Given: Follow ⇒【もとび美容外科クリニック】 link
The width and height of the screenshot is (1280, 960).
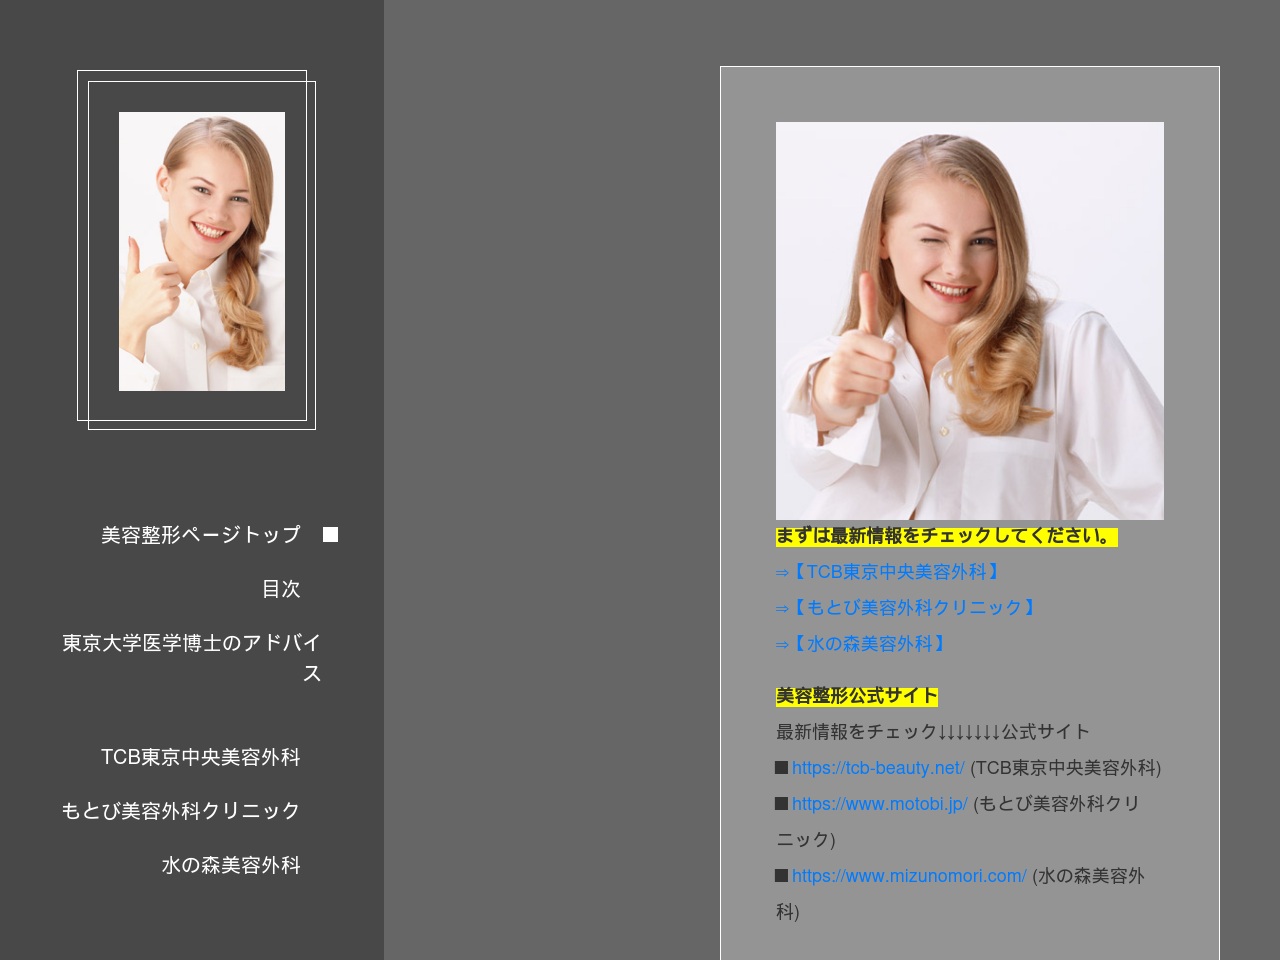Looking at the screenshot, I should tap(906, 608).
